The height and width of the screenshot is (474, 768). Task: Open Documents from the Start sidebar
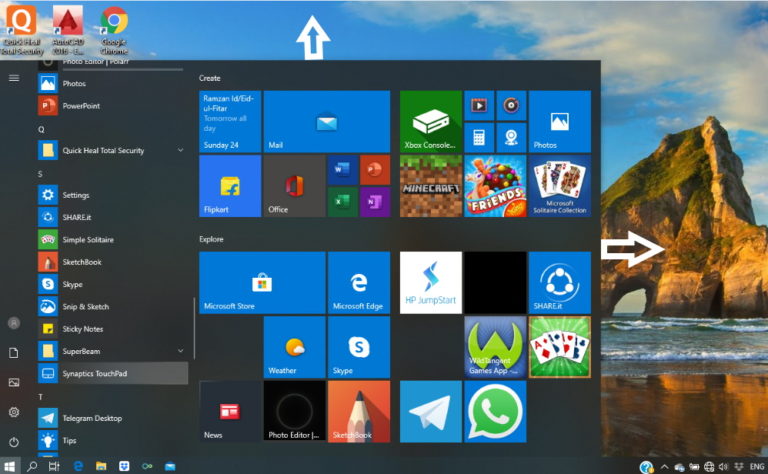pyautogui.click(x=14, y=353)
